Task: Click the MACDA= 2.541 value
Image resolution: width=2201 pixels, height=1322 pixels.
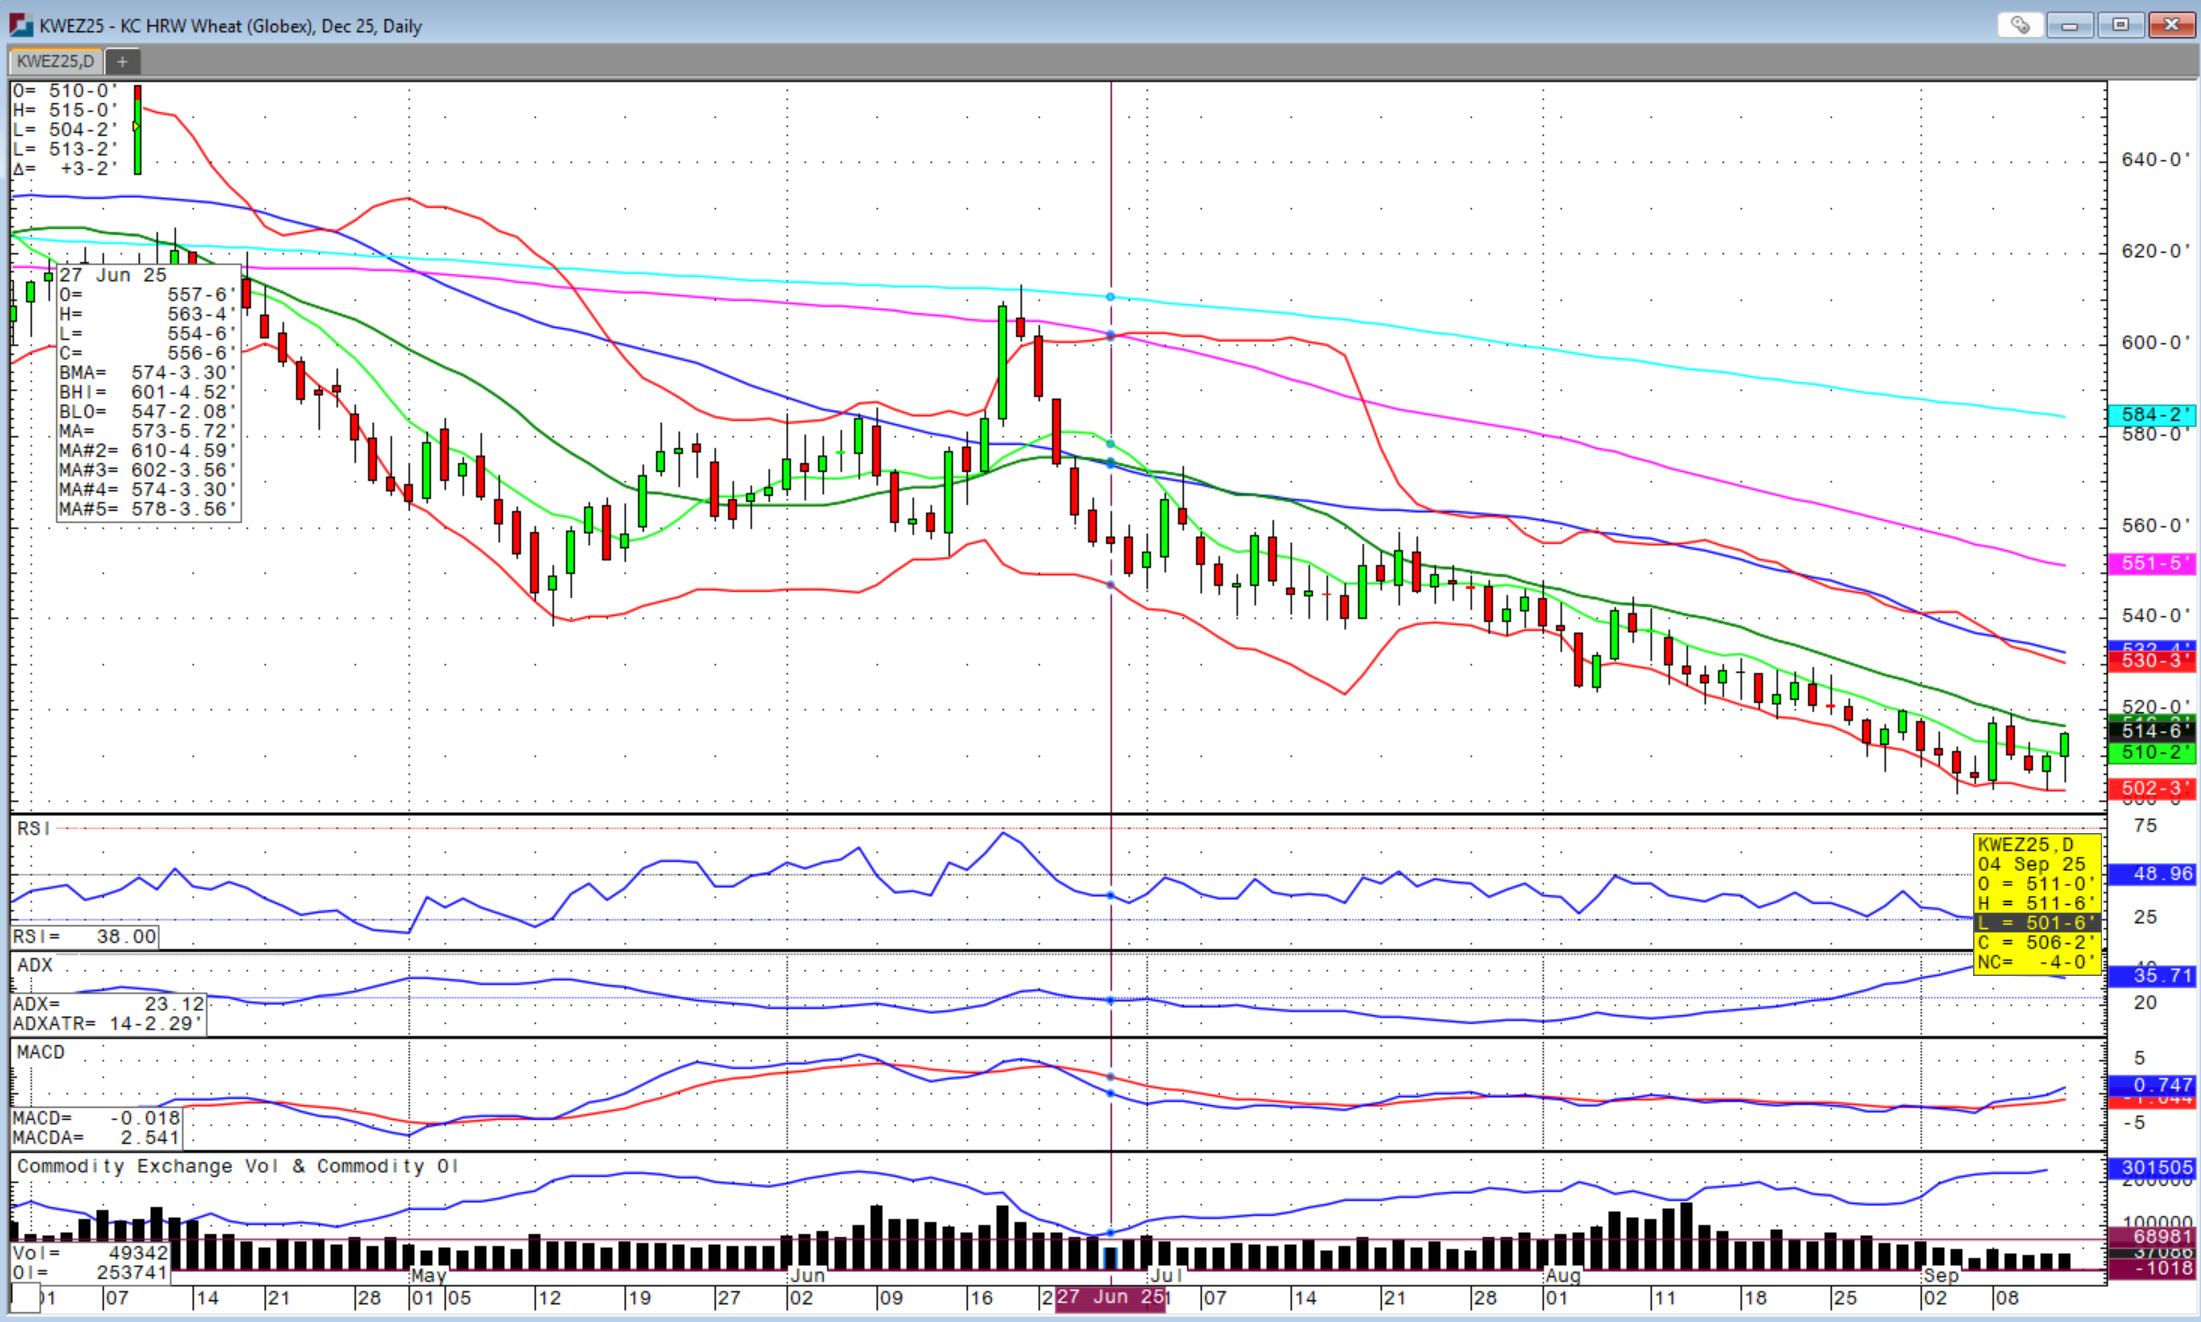Action: point(97,1138)
